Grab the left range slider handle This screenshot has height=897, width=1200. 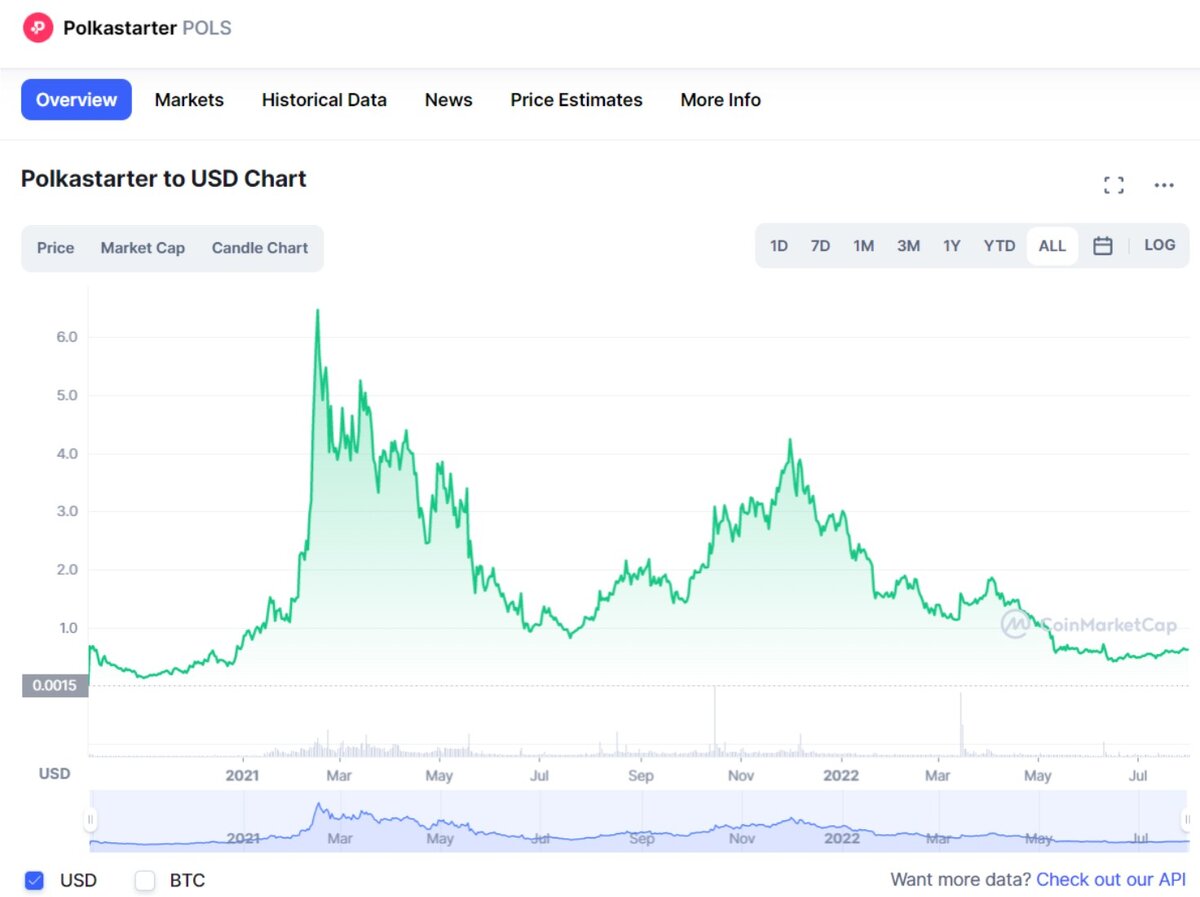click(x=90, y=820)
